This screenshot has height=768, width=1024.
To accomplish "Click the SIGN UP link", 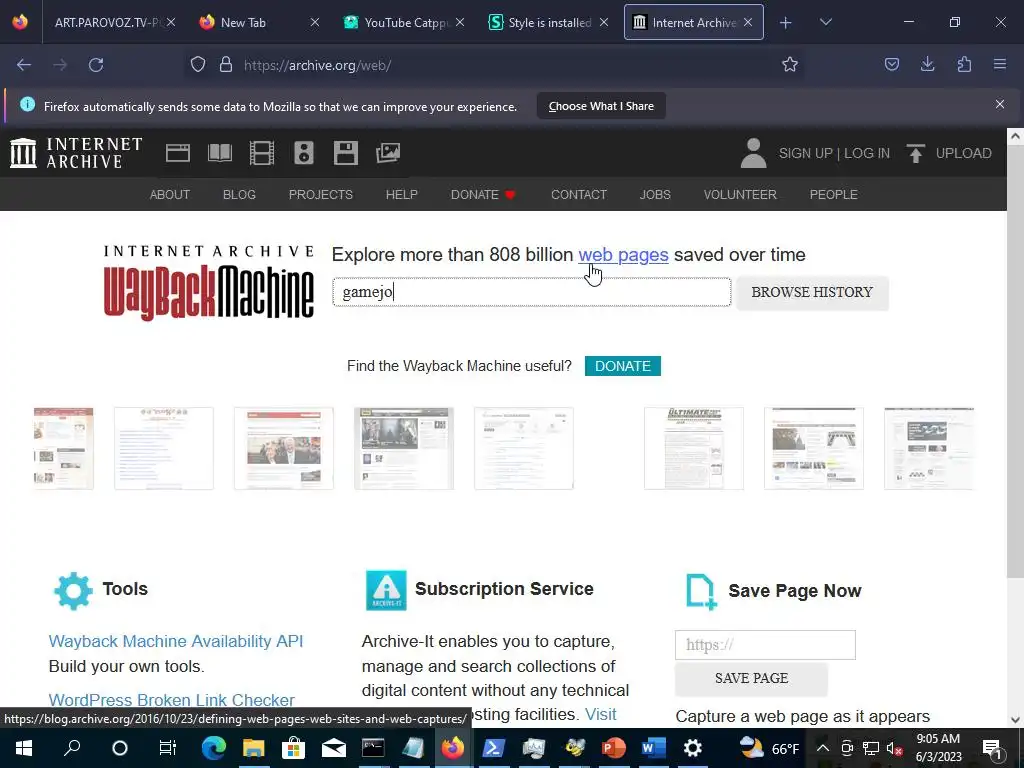I will pyautogui.click(x=805, y=153).
